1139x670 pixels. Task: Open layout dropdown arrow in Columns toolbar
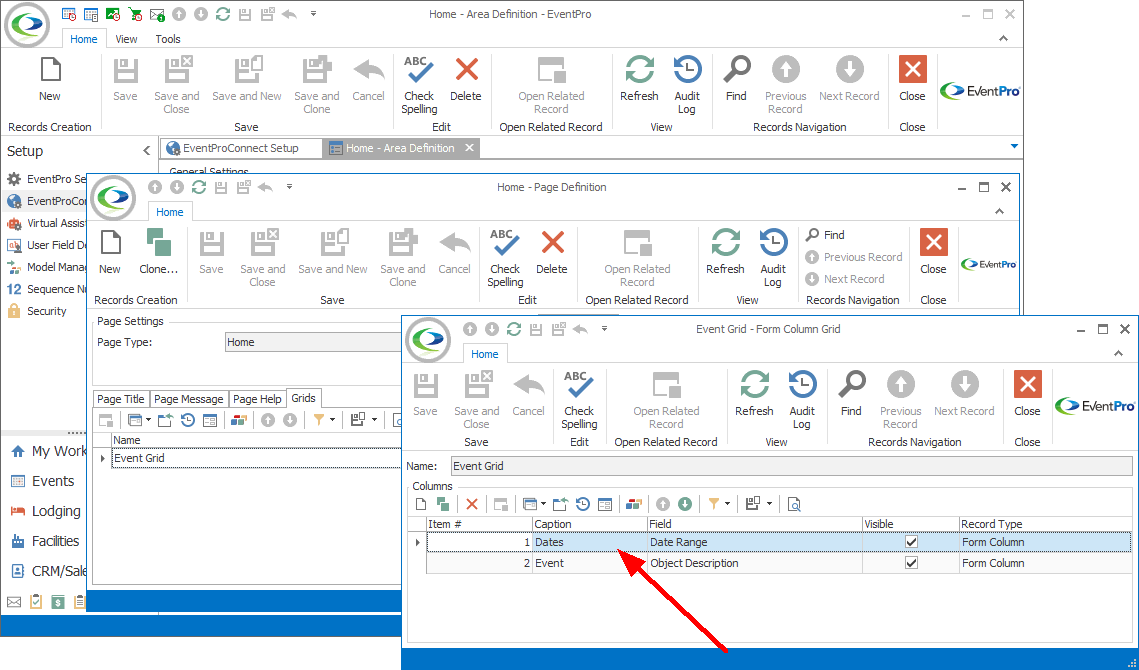tap(769, 504)
